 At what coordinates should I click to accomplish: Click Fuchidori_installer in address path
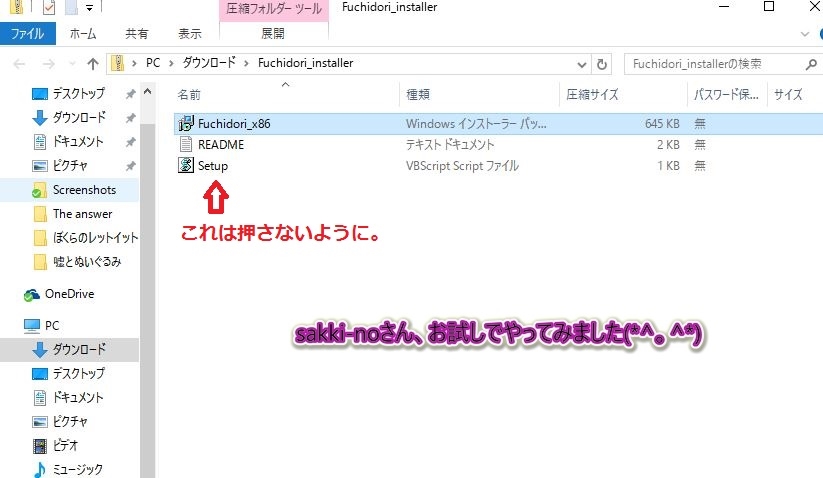305,63
